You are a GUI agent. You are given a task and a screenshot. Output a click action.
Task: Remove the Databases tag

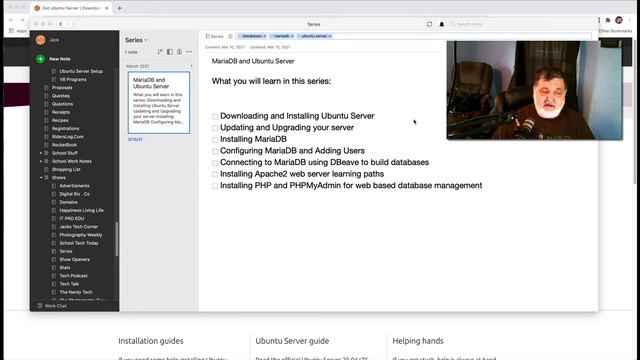[264, 36]
